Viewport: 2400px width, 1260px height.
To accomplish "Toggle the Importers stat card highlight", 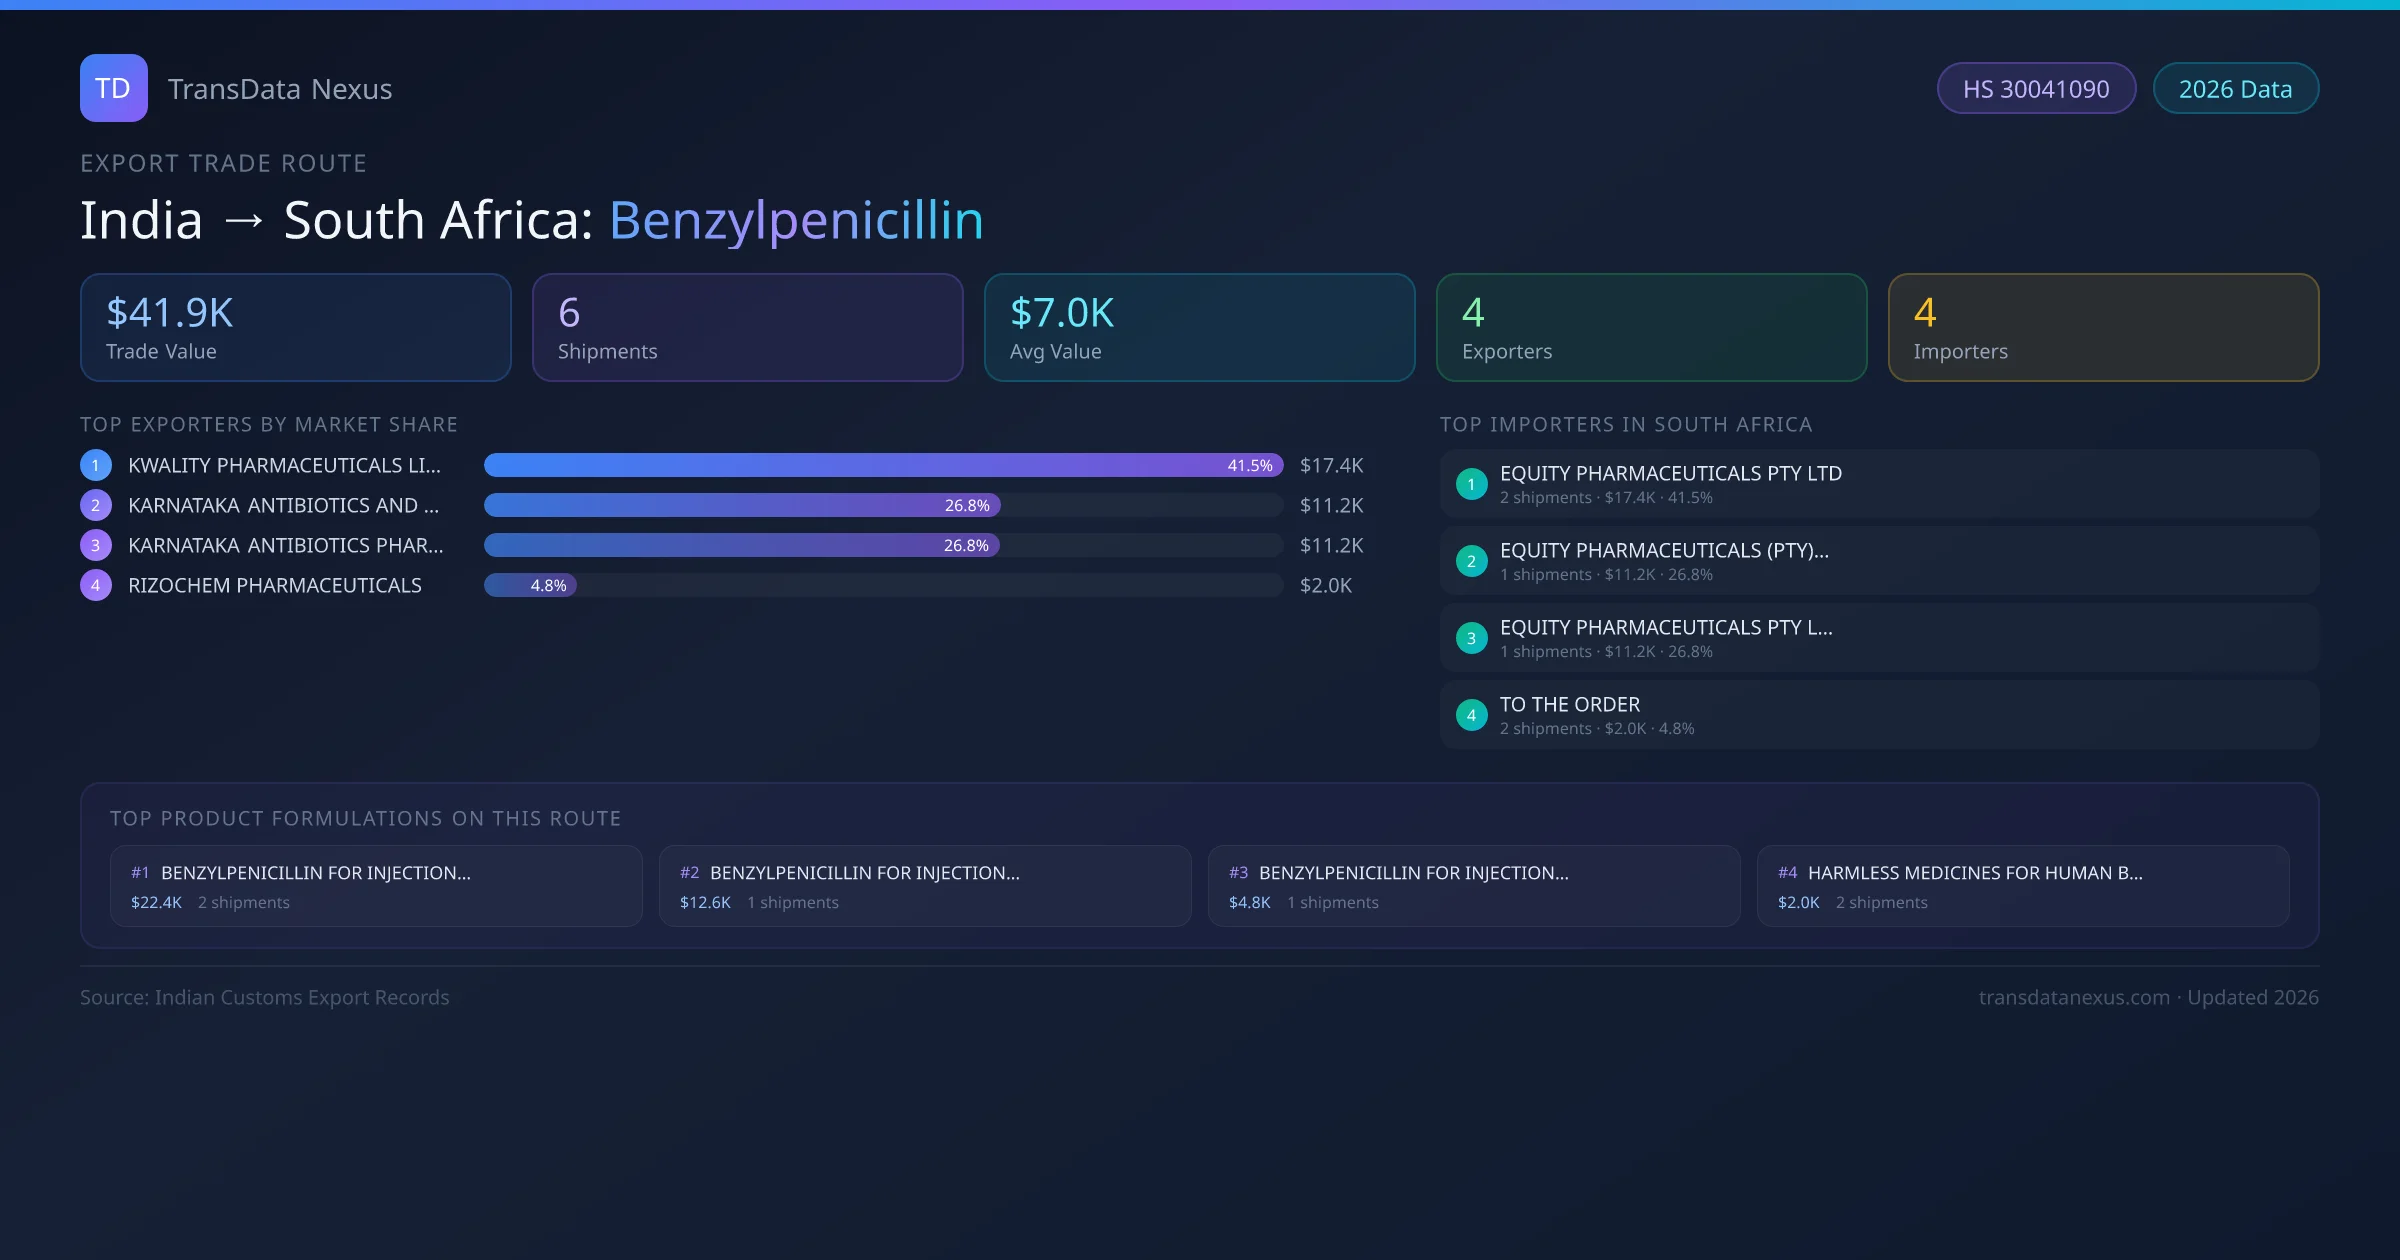I will click(x=2103, y=327).
